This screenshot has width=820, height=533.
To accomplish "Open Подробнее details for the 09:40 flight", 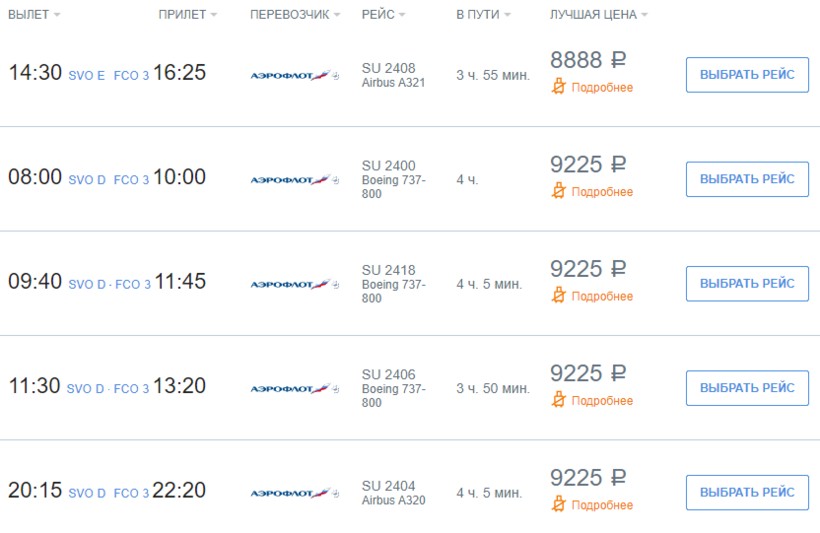I will [602, 296].
